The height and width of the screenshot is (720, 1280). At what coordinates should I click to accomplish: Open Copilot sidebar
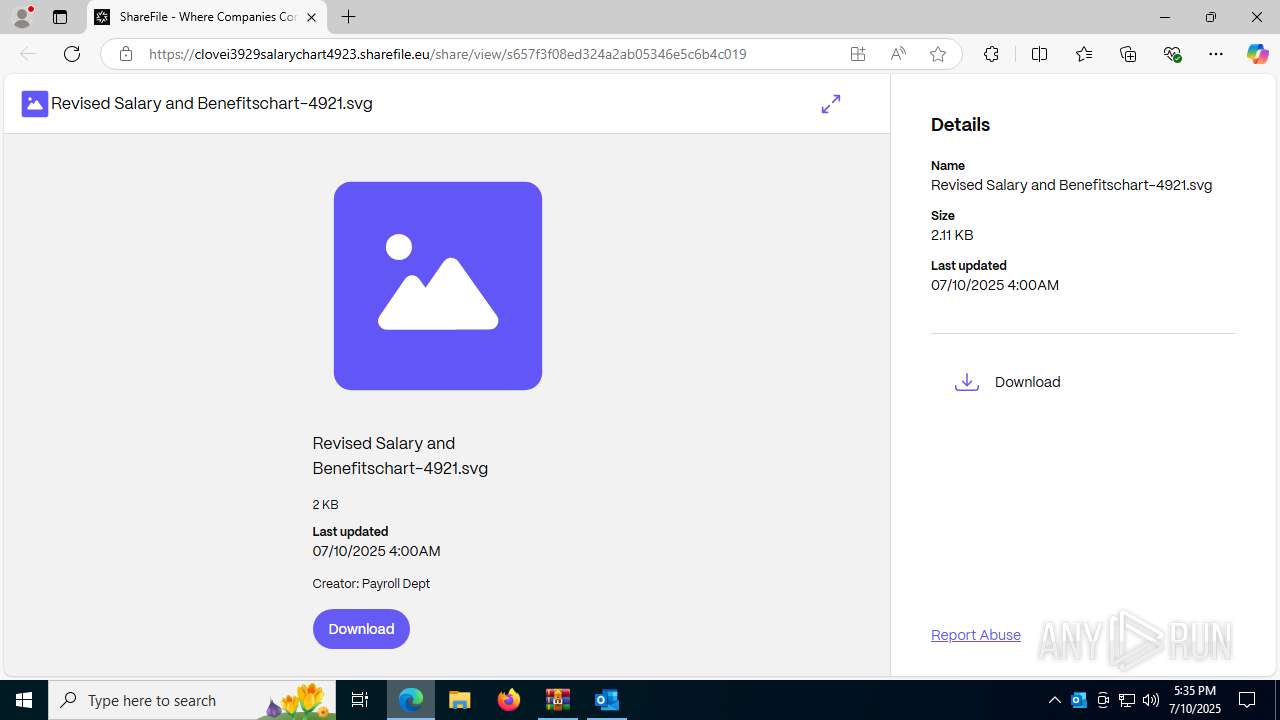click(1257, 54)
